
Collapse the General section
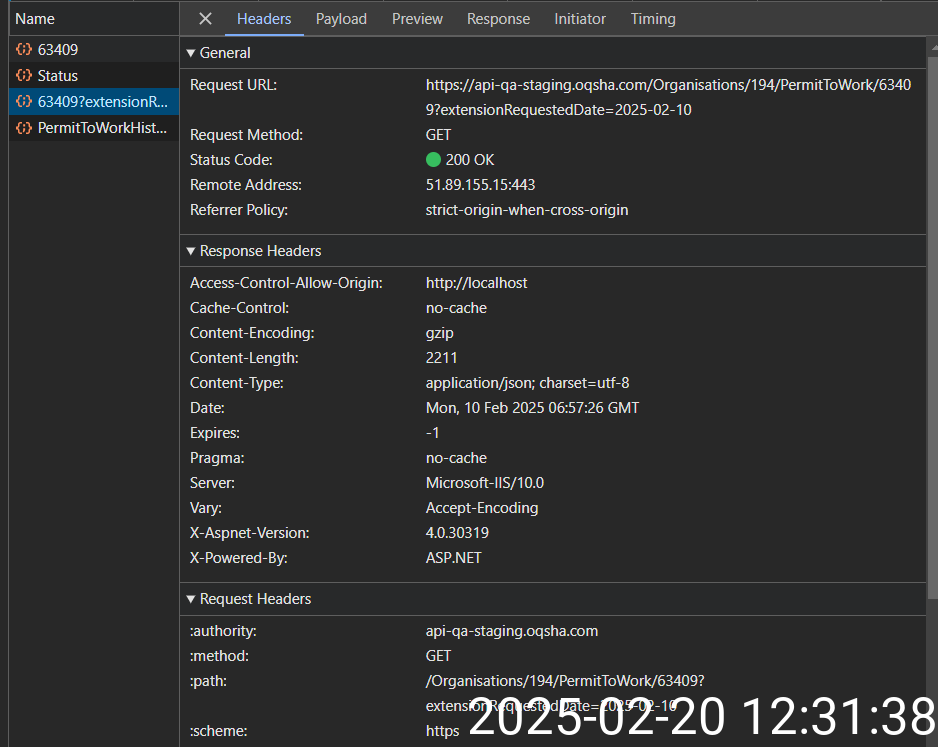(192, 53)
